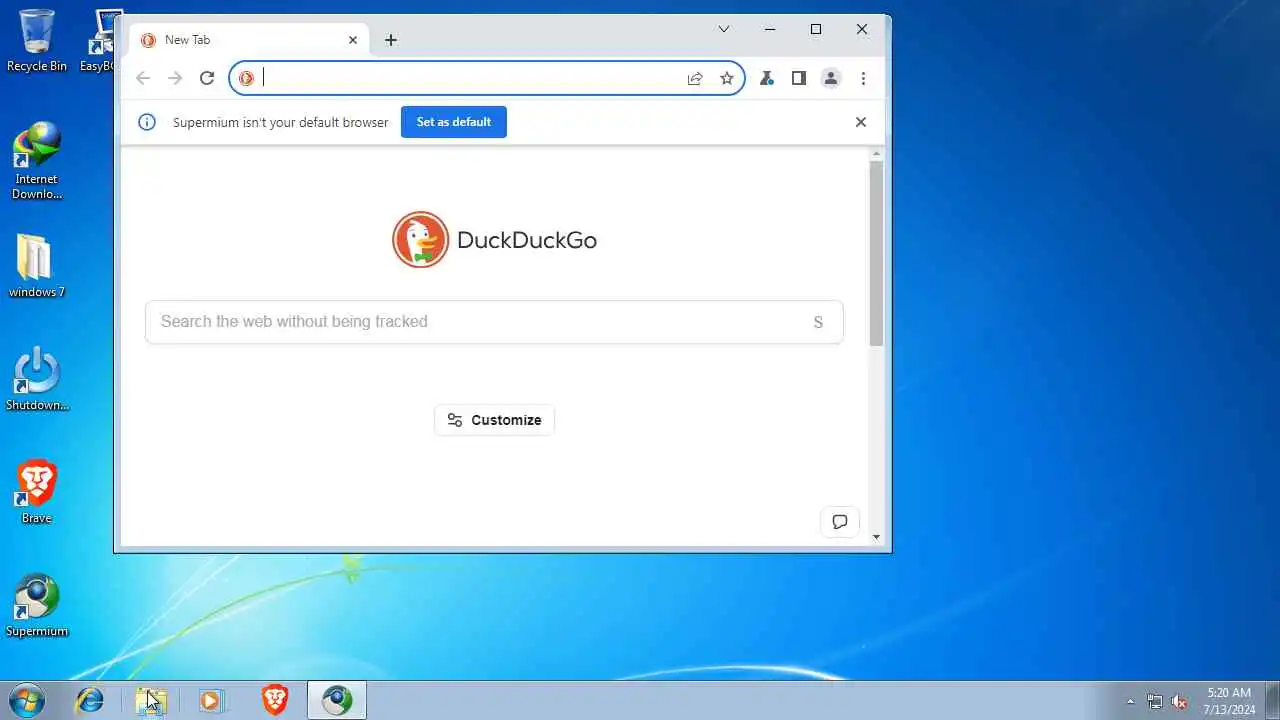Open File Explorer from the taskbar
This screenshot has width=1280, height=720.
151,700
